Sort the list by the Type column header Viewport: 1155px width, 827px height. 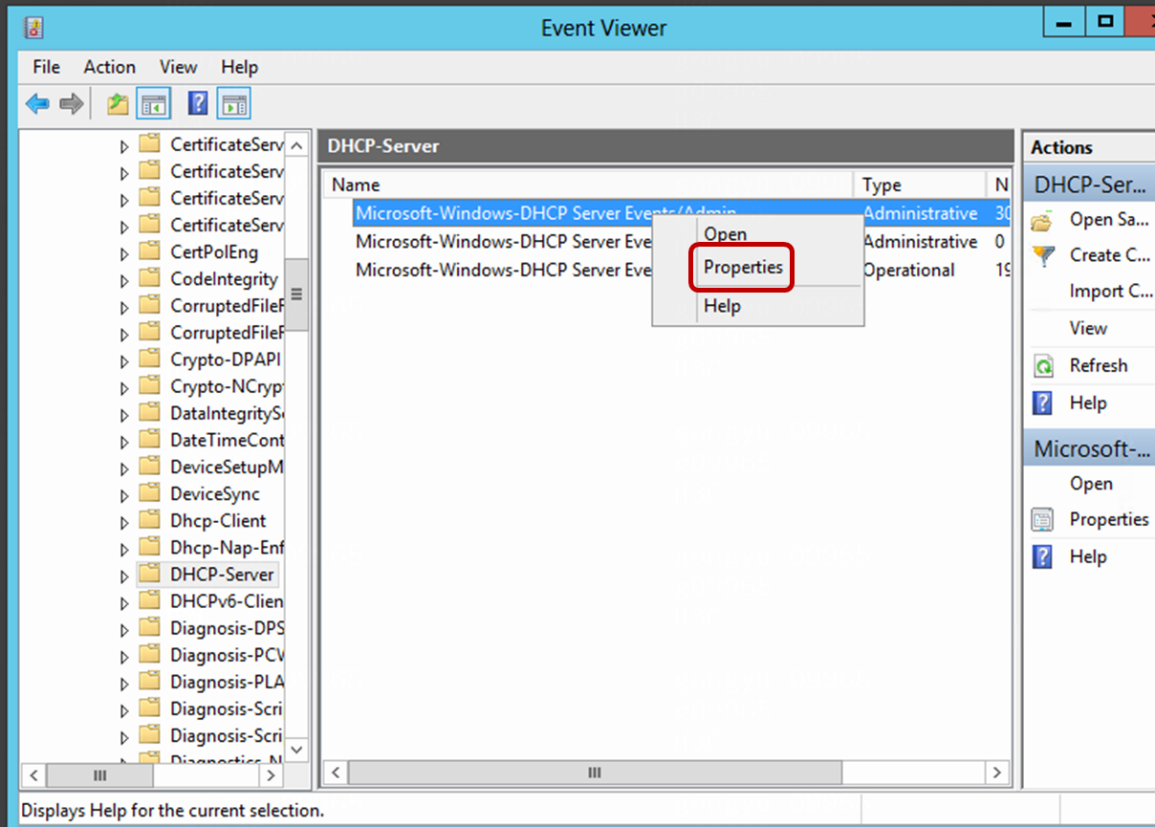(x=919, y=185)
